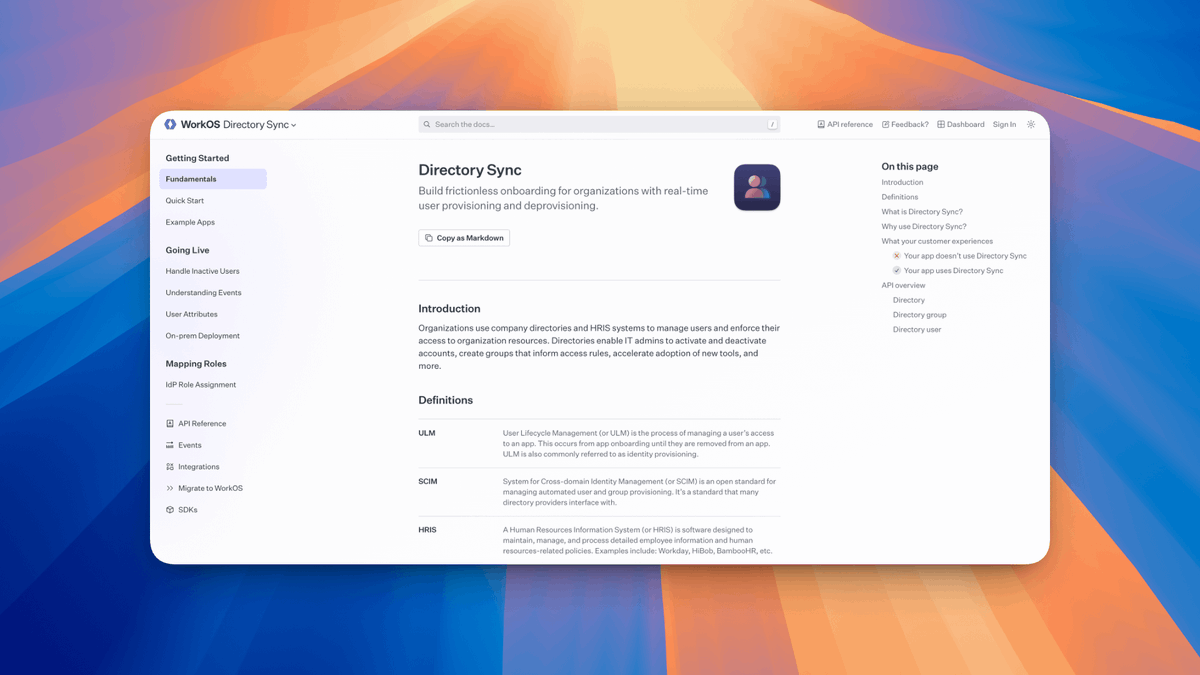Click the HRIS term in table
This screenshot has width=1200, height=675.
(x=427, y=529)
